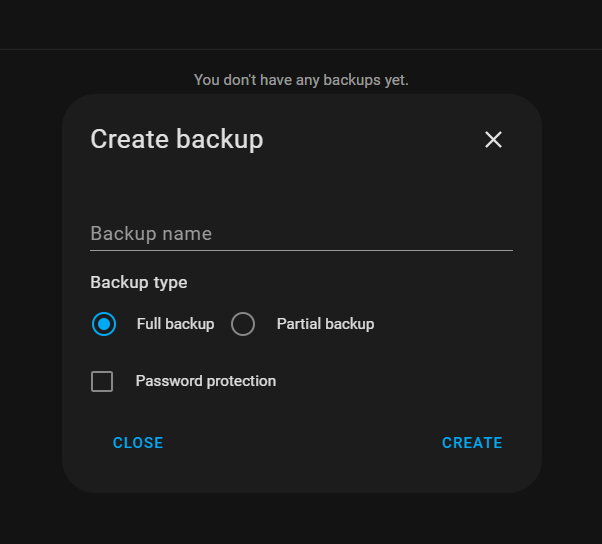Click the "Create backup" dialog title

177,139
